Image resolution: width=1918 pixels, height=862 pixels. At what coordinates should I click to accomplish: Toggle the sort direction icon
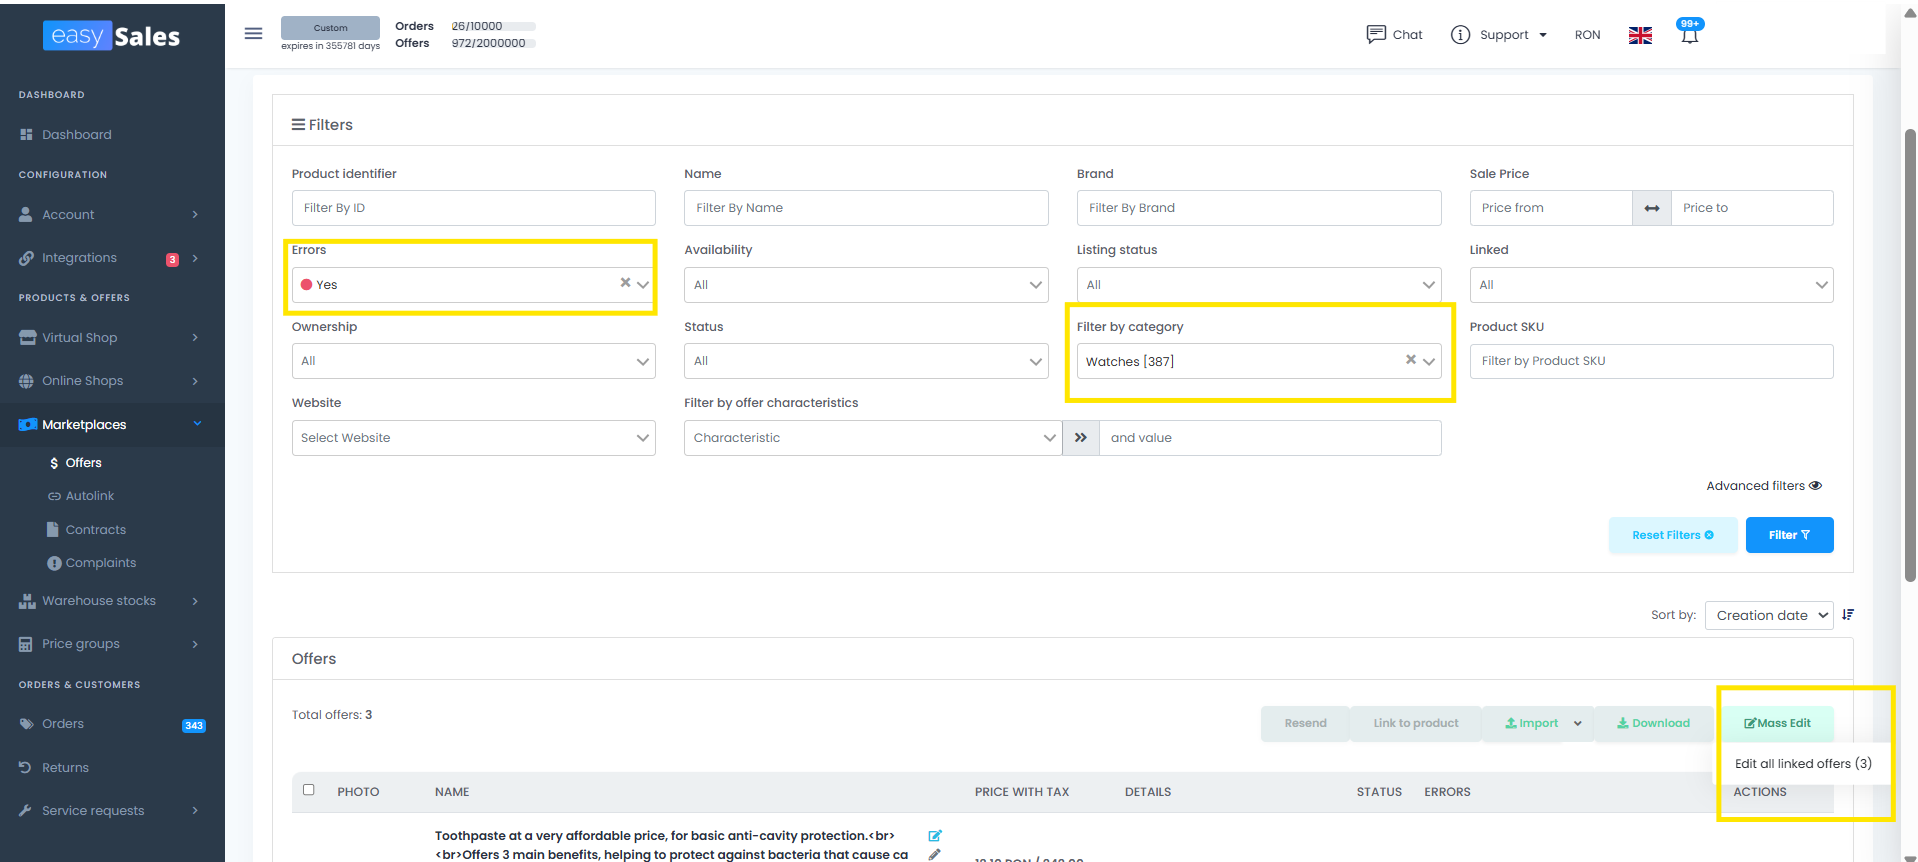point(1848,615)
